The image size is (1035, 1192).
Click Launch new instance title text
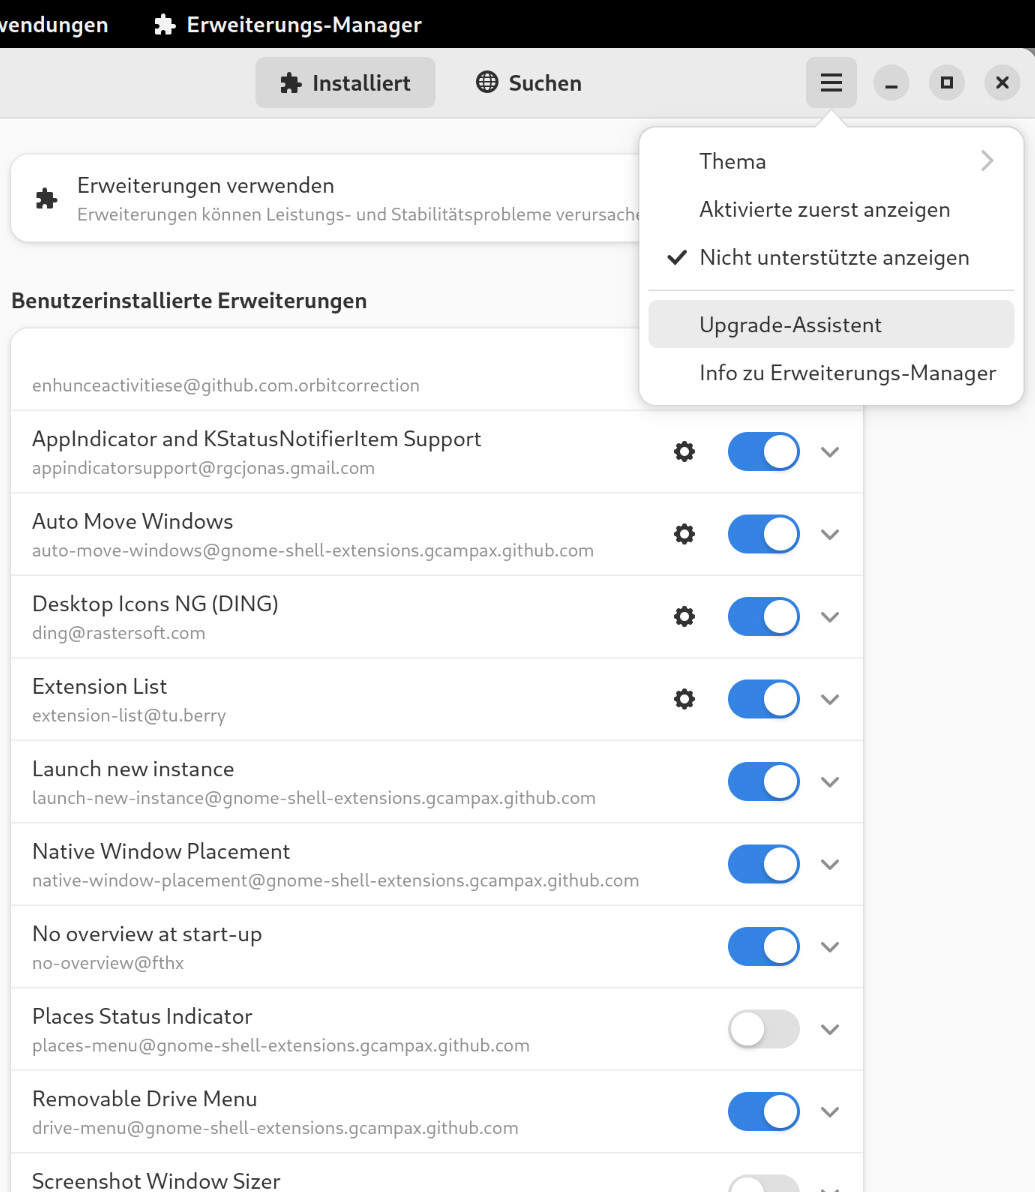[x=133, y=769]
